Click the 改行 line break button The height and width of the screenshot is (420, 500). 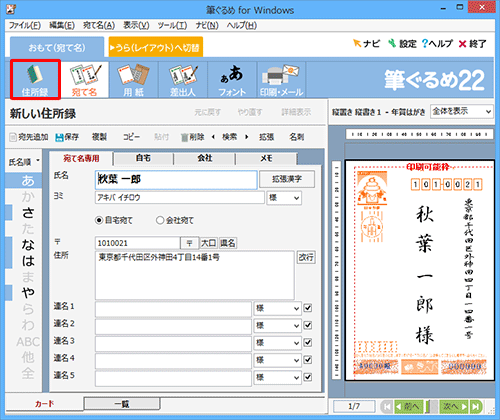click(306, 257)
